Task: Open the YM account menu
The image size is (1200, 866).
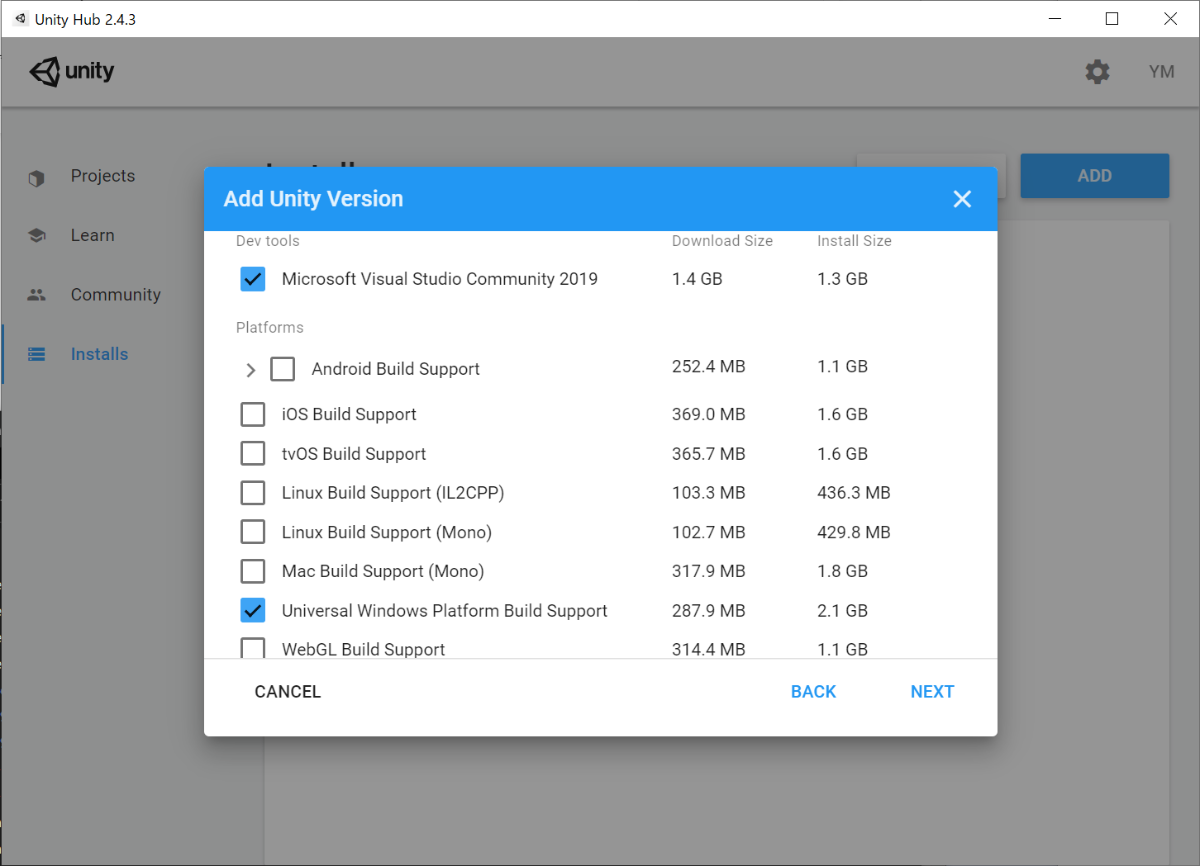Action: [x=1161, y=72]
